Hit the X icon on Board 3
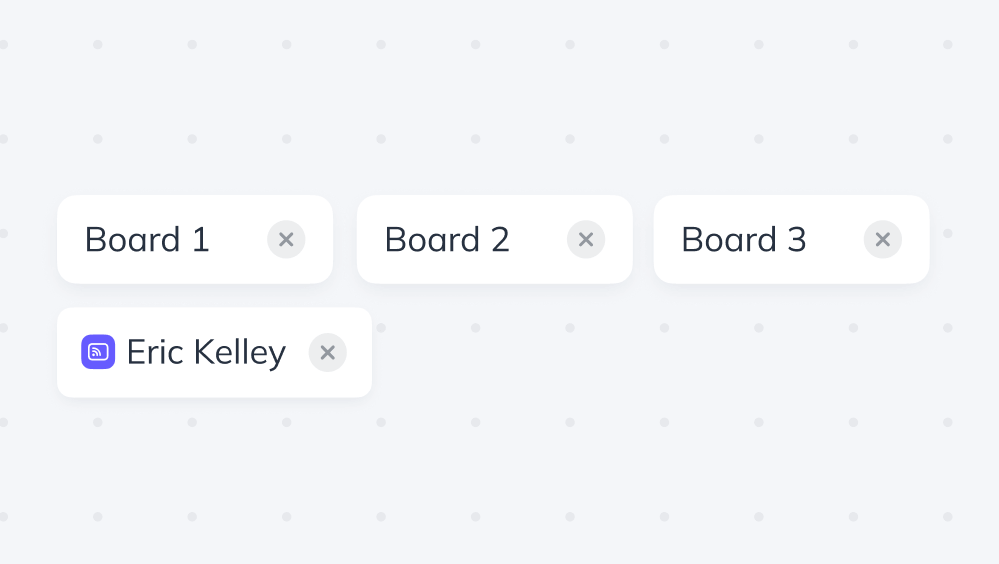 [x=883, y=240]
